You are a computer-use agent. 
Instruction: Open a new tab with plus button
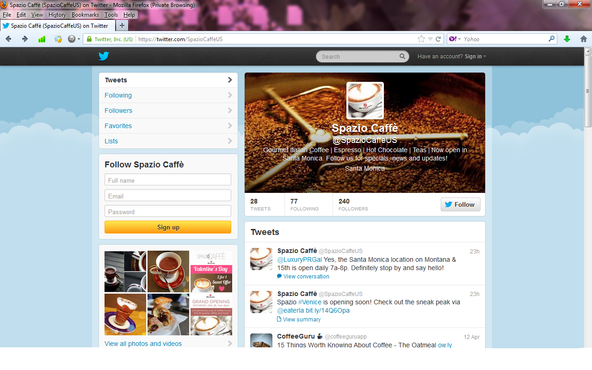pyautogui.click(x=122, y=25)
